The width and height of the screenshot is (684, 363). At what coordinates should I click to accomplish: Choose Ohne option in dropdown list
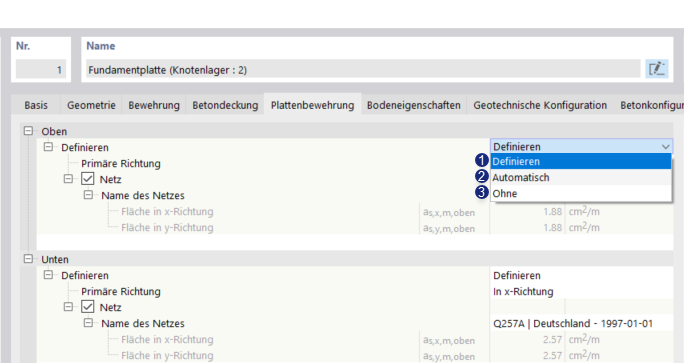[581, 193]
